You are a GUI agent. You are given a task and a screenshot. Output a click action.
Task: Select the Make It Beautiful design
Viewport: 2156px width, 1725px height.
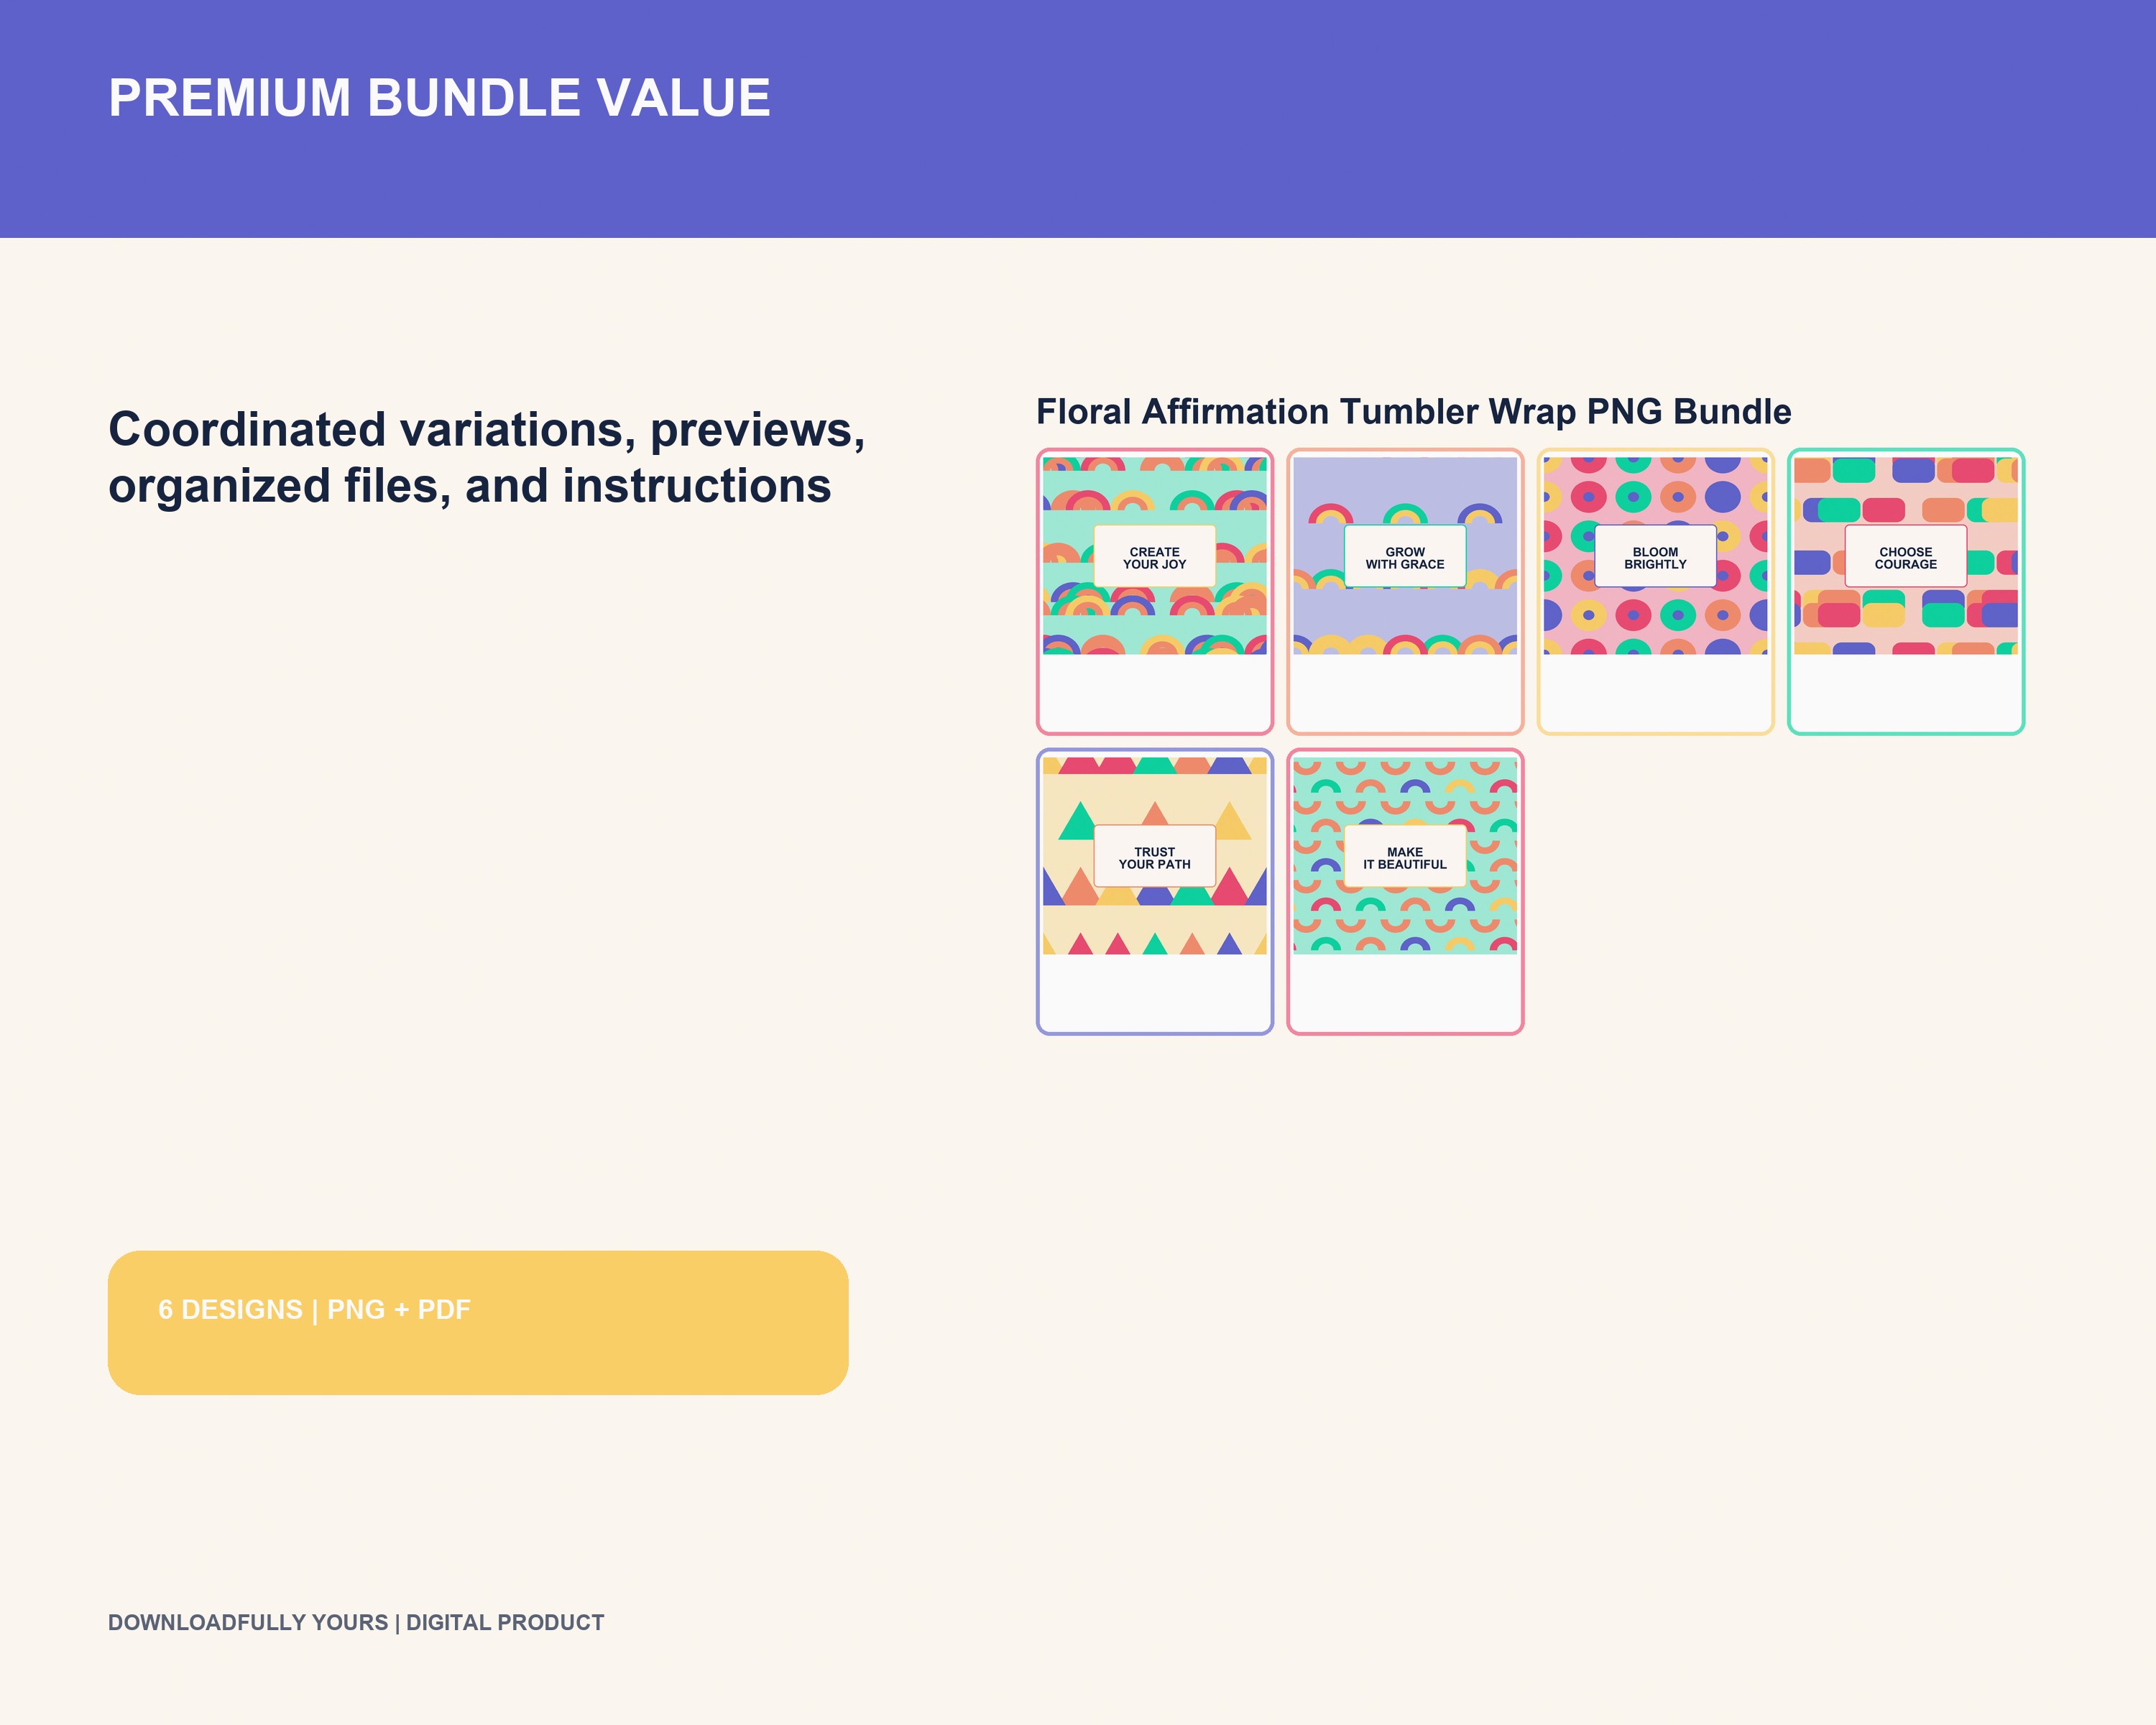pyautogui.click(x=1405, y=891)
